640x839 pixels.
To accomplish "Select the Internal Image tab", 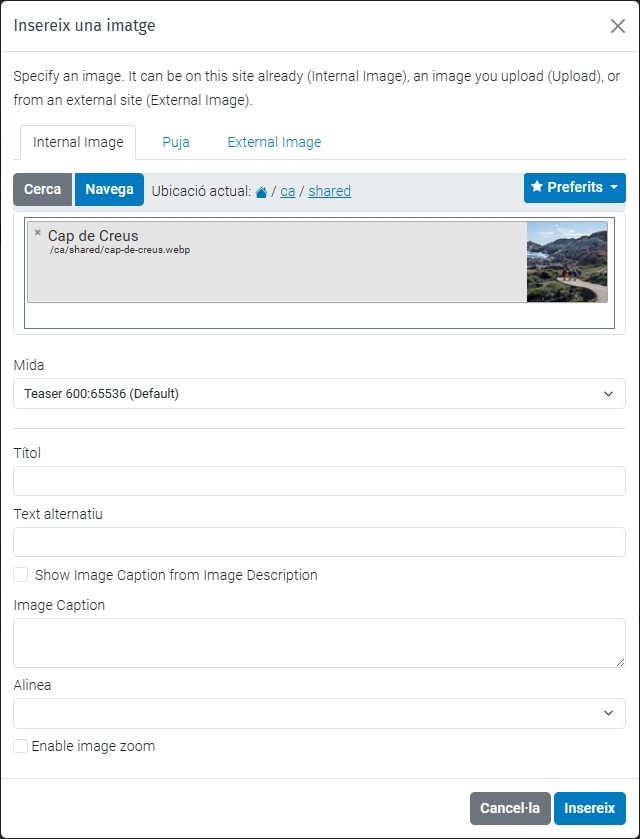I will [78, 142].
